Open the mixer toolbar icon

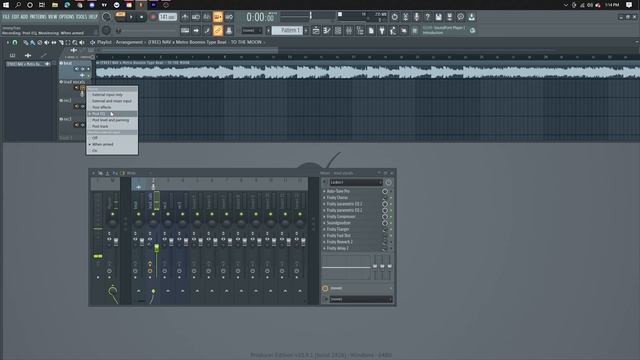click(349, 31)
